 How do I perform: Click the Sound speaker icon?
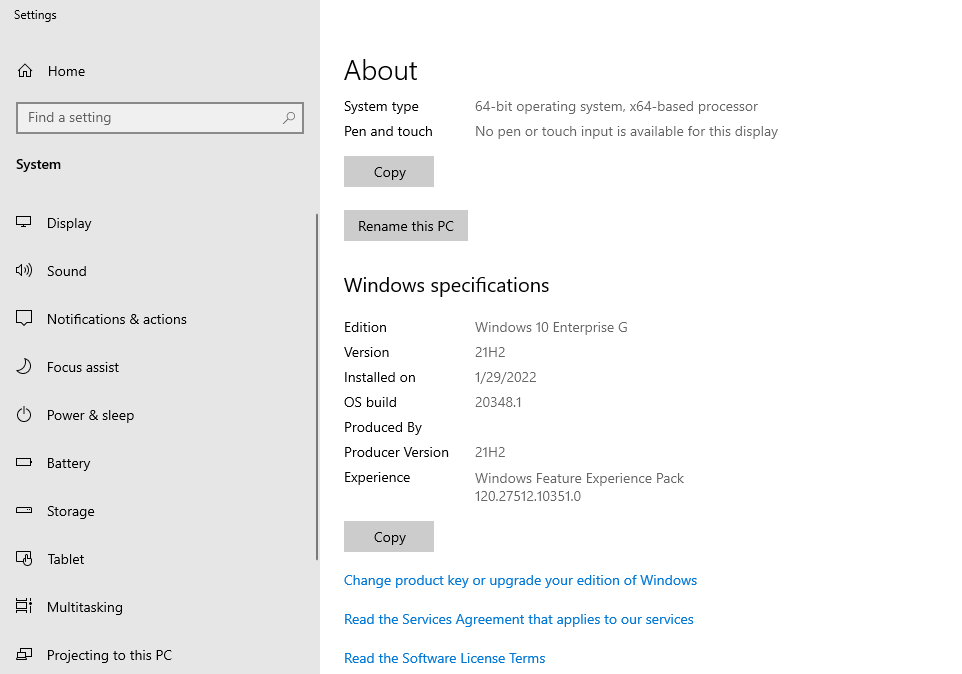(x=24, y=270)
